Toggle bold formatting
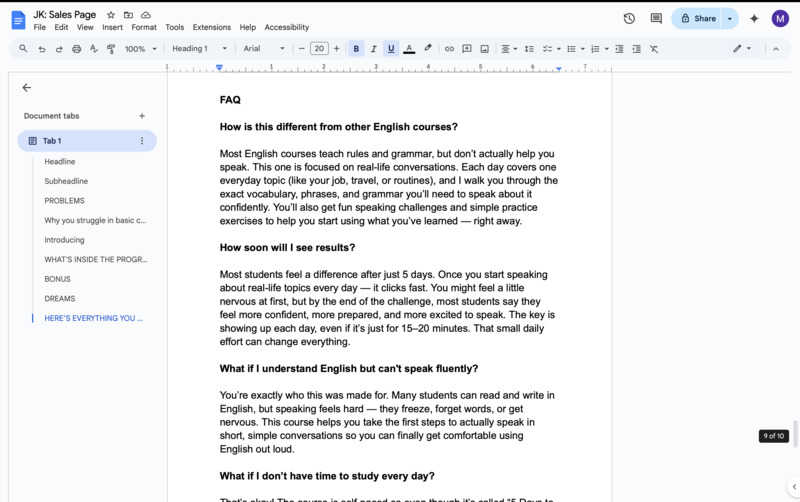 [x=356, y=49]
